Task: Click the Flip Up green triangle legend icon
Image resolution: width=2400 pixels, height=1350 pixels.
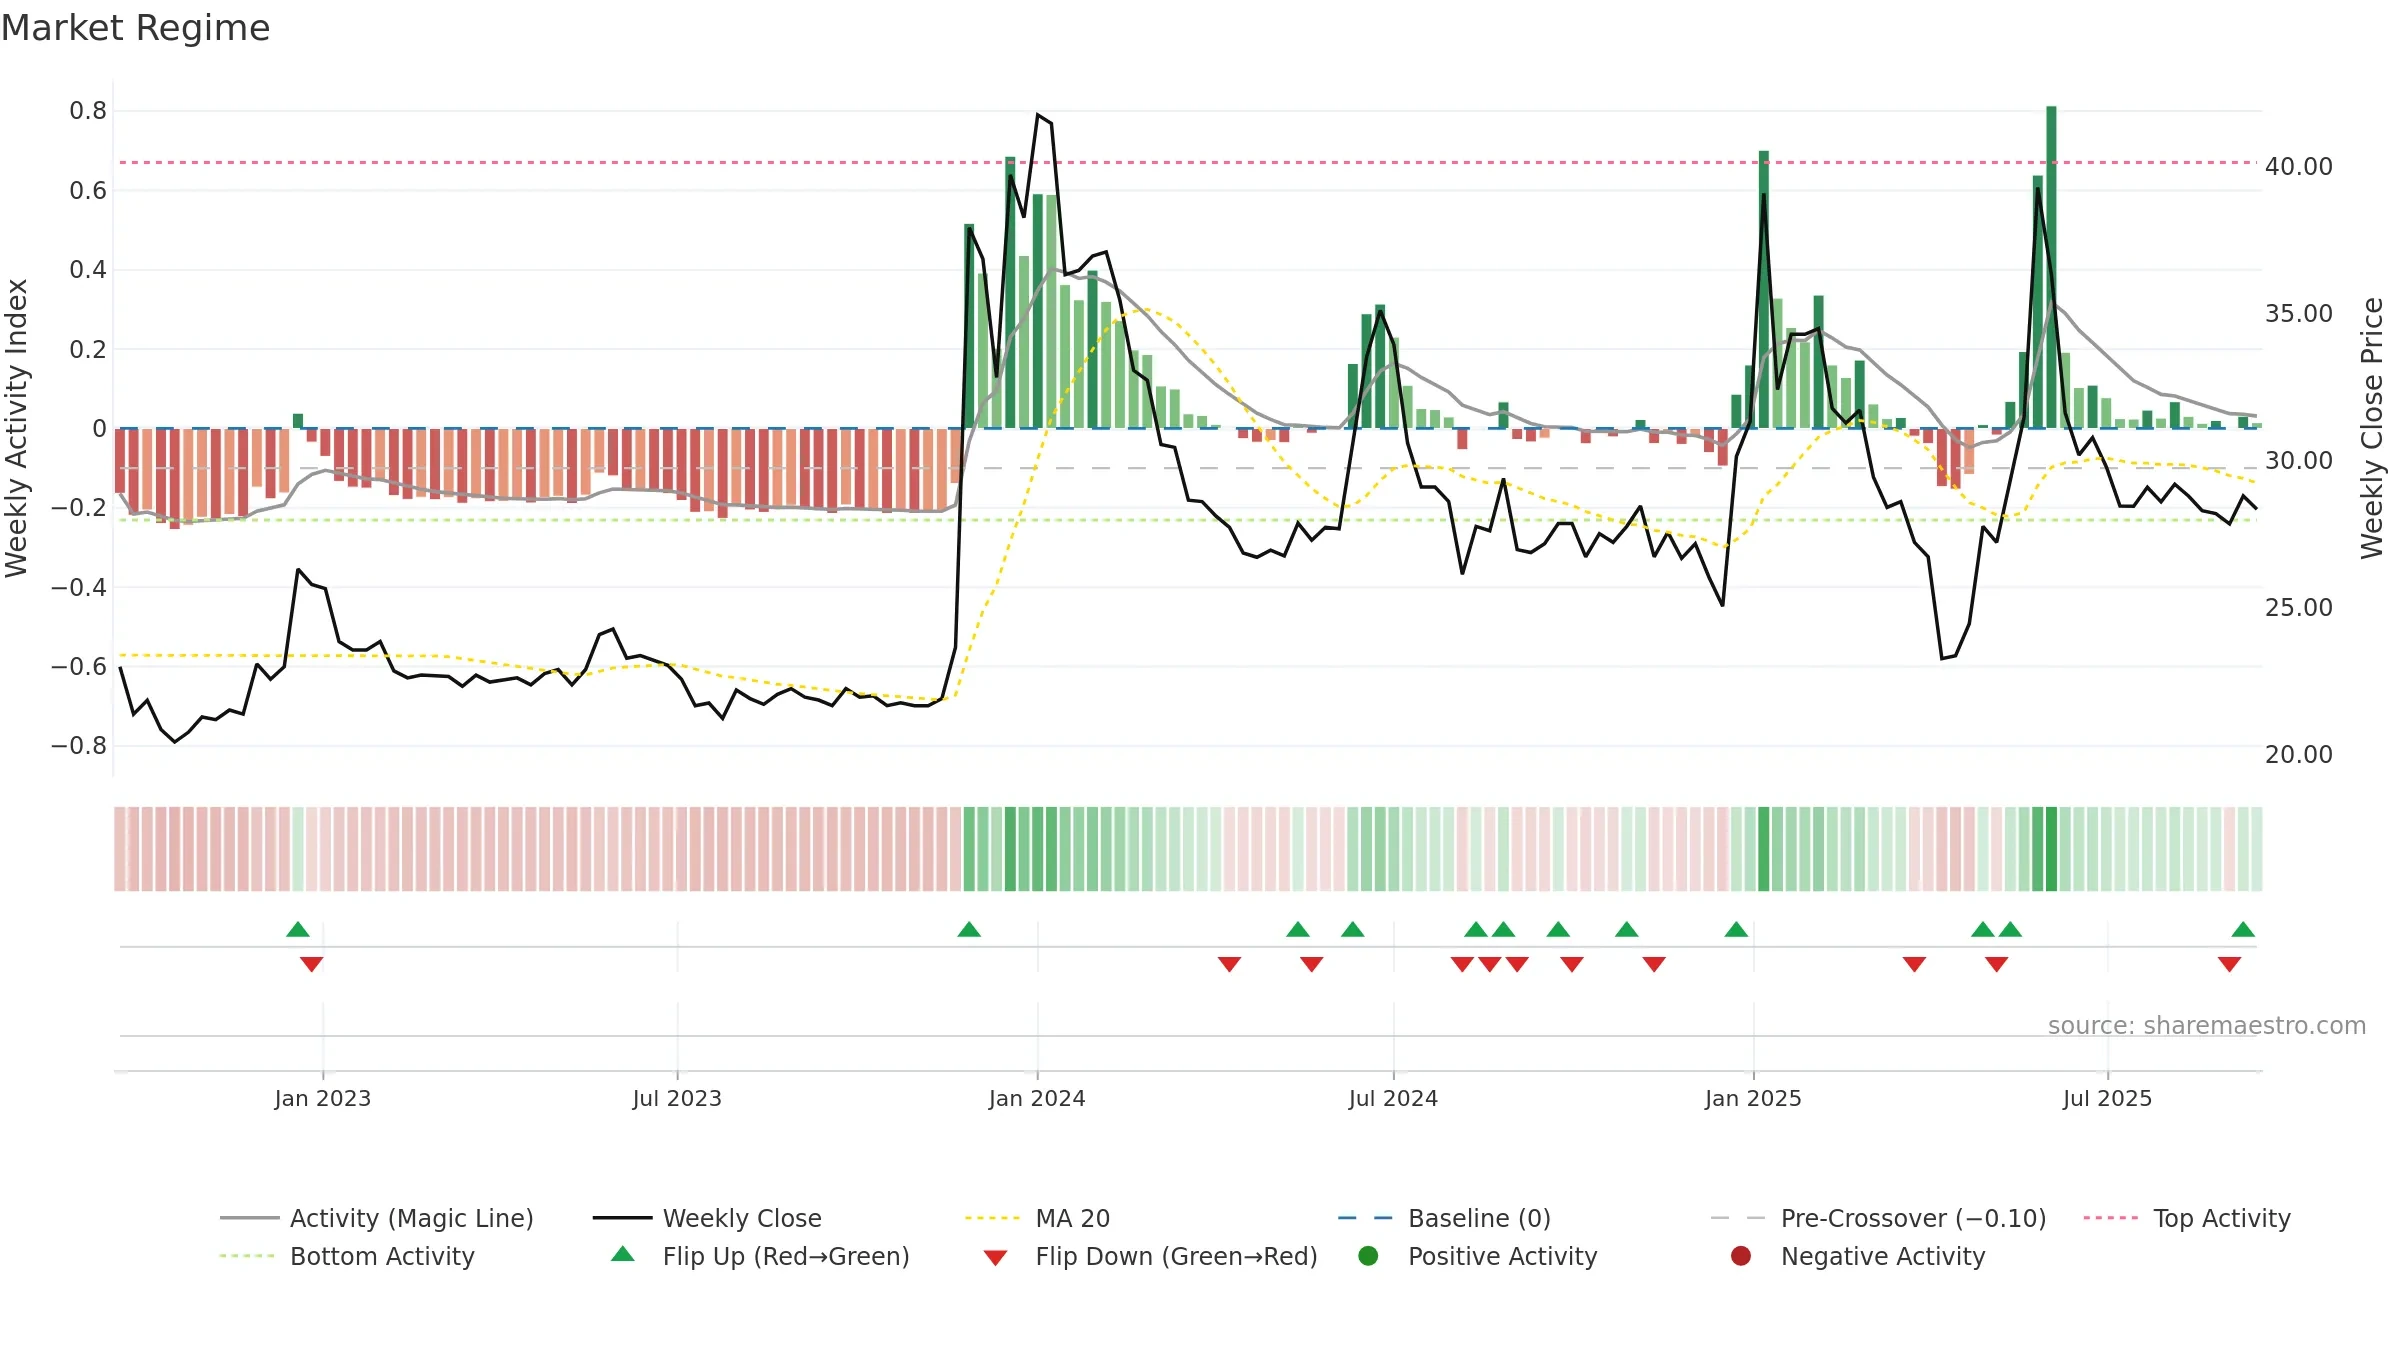Action: 623,1254
